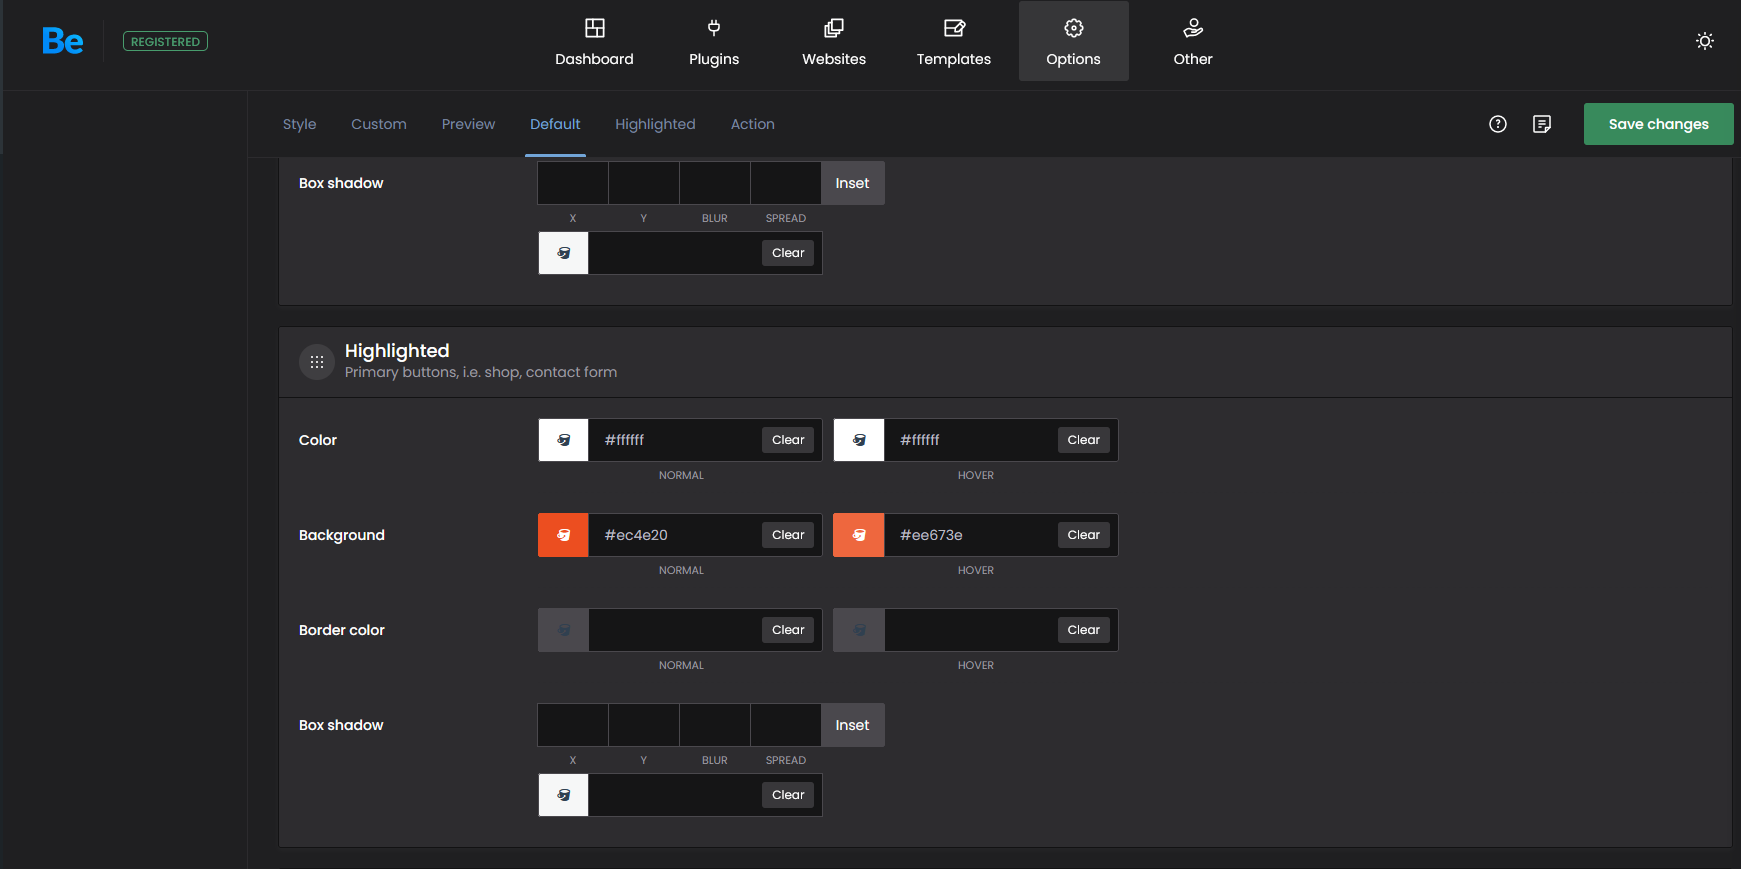
Task: Open Background normal #ec4e20 swatch
Action: 564,535
